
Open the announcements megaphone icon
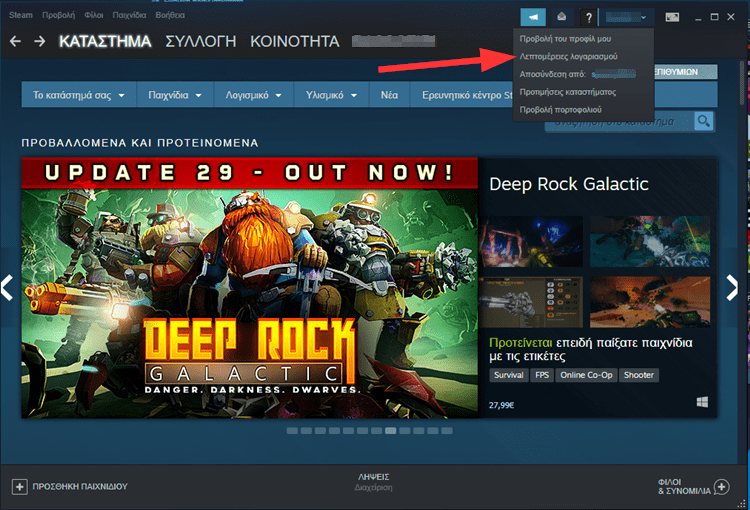tap(533, 18)
